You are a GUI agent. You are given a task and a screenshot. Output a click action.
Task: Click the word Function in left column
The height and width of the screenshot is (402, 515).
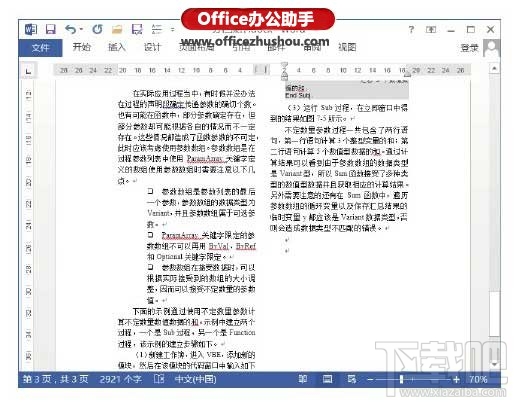242,332
